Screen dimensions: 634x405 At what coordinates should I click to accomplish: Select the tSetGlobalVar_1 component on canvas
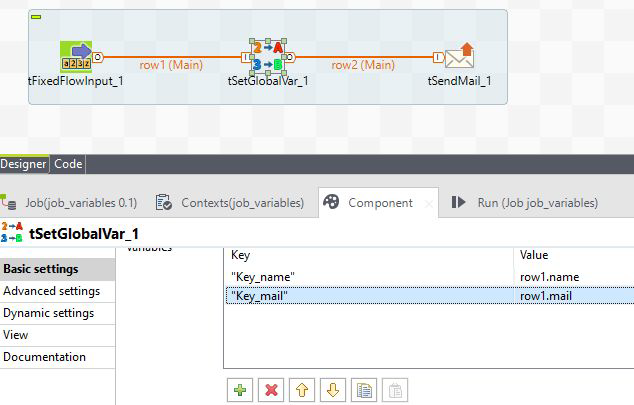point(268,57)
